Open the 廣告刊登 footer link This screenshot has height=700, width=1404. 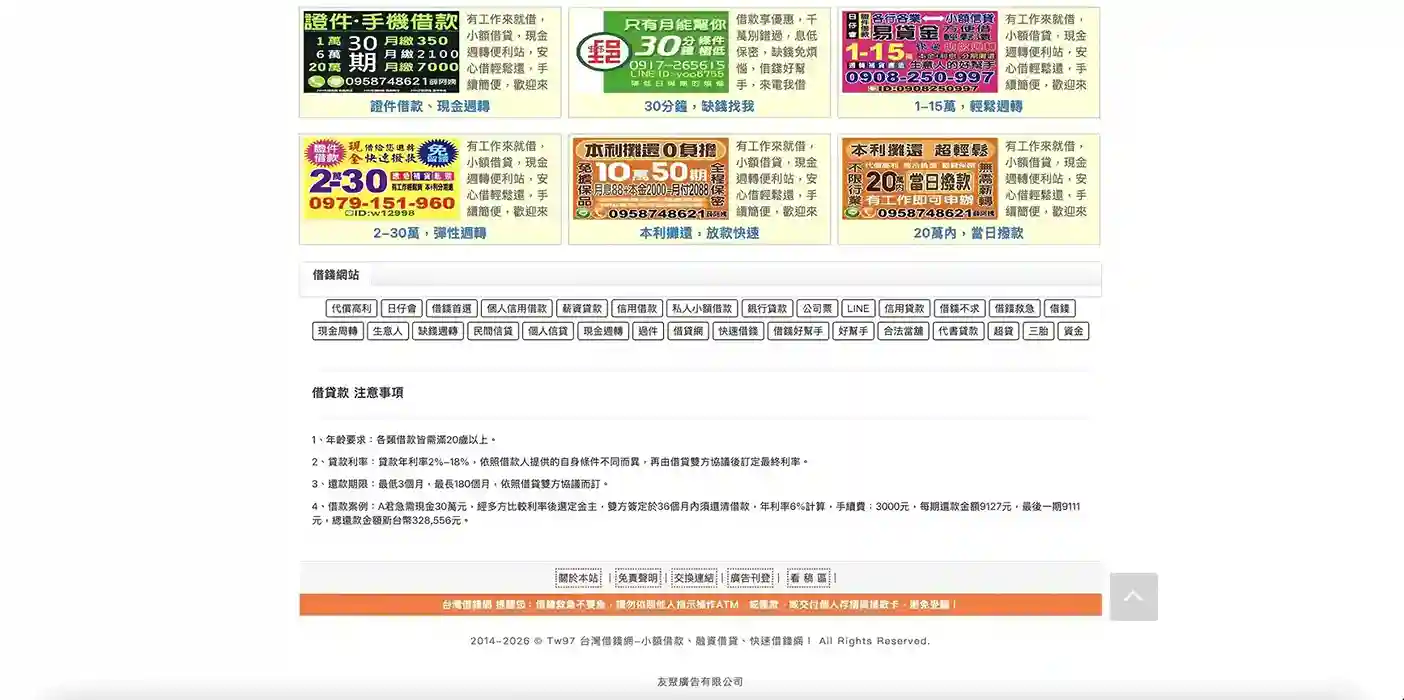(751, 577)
